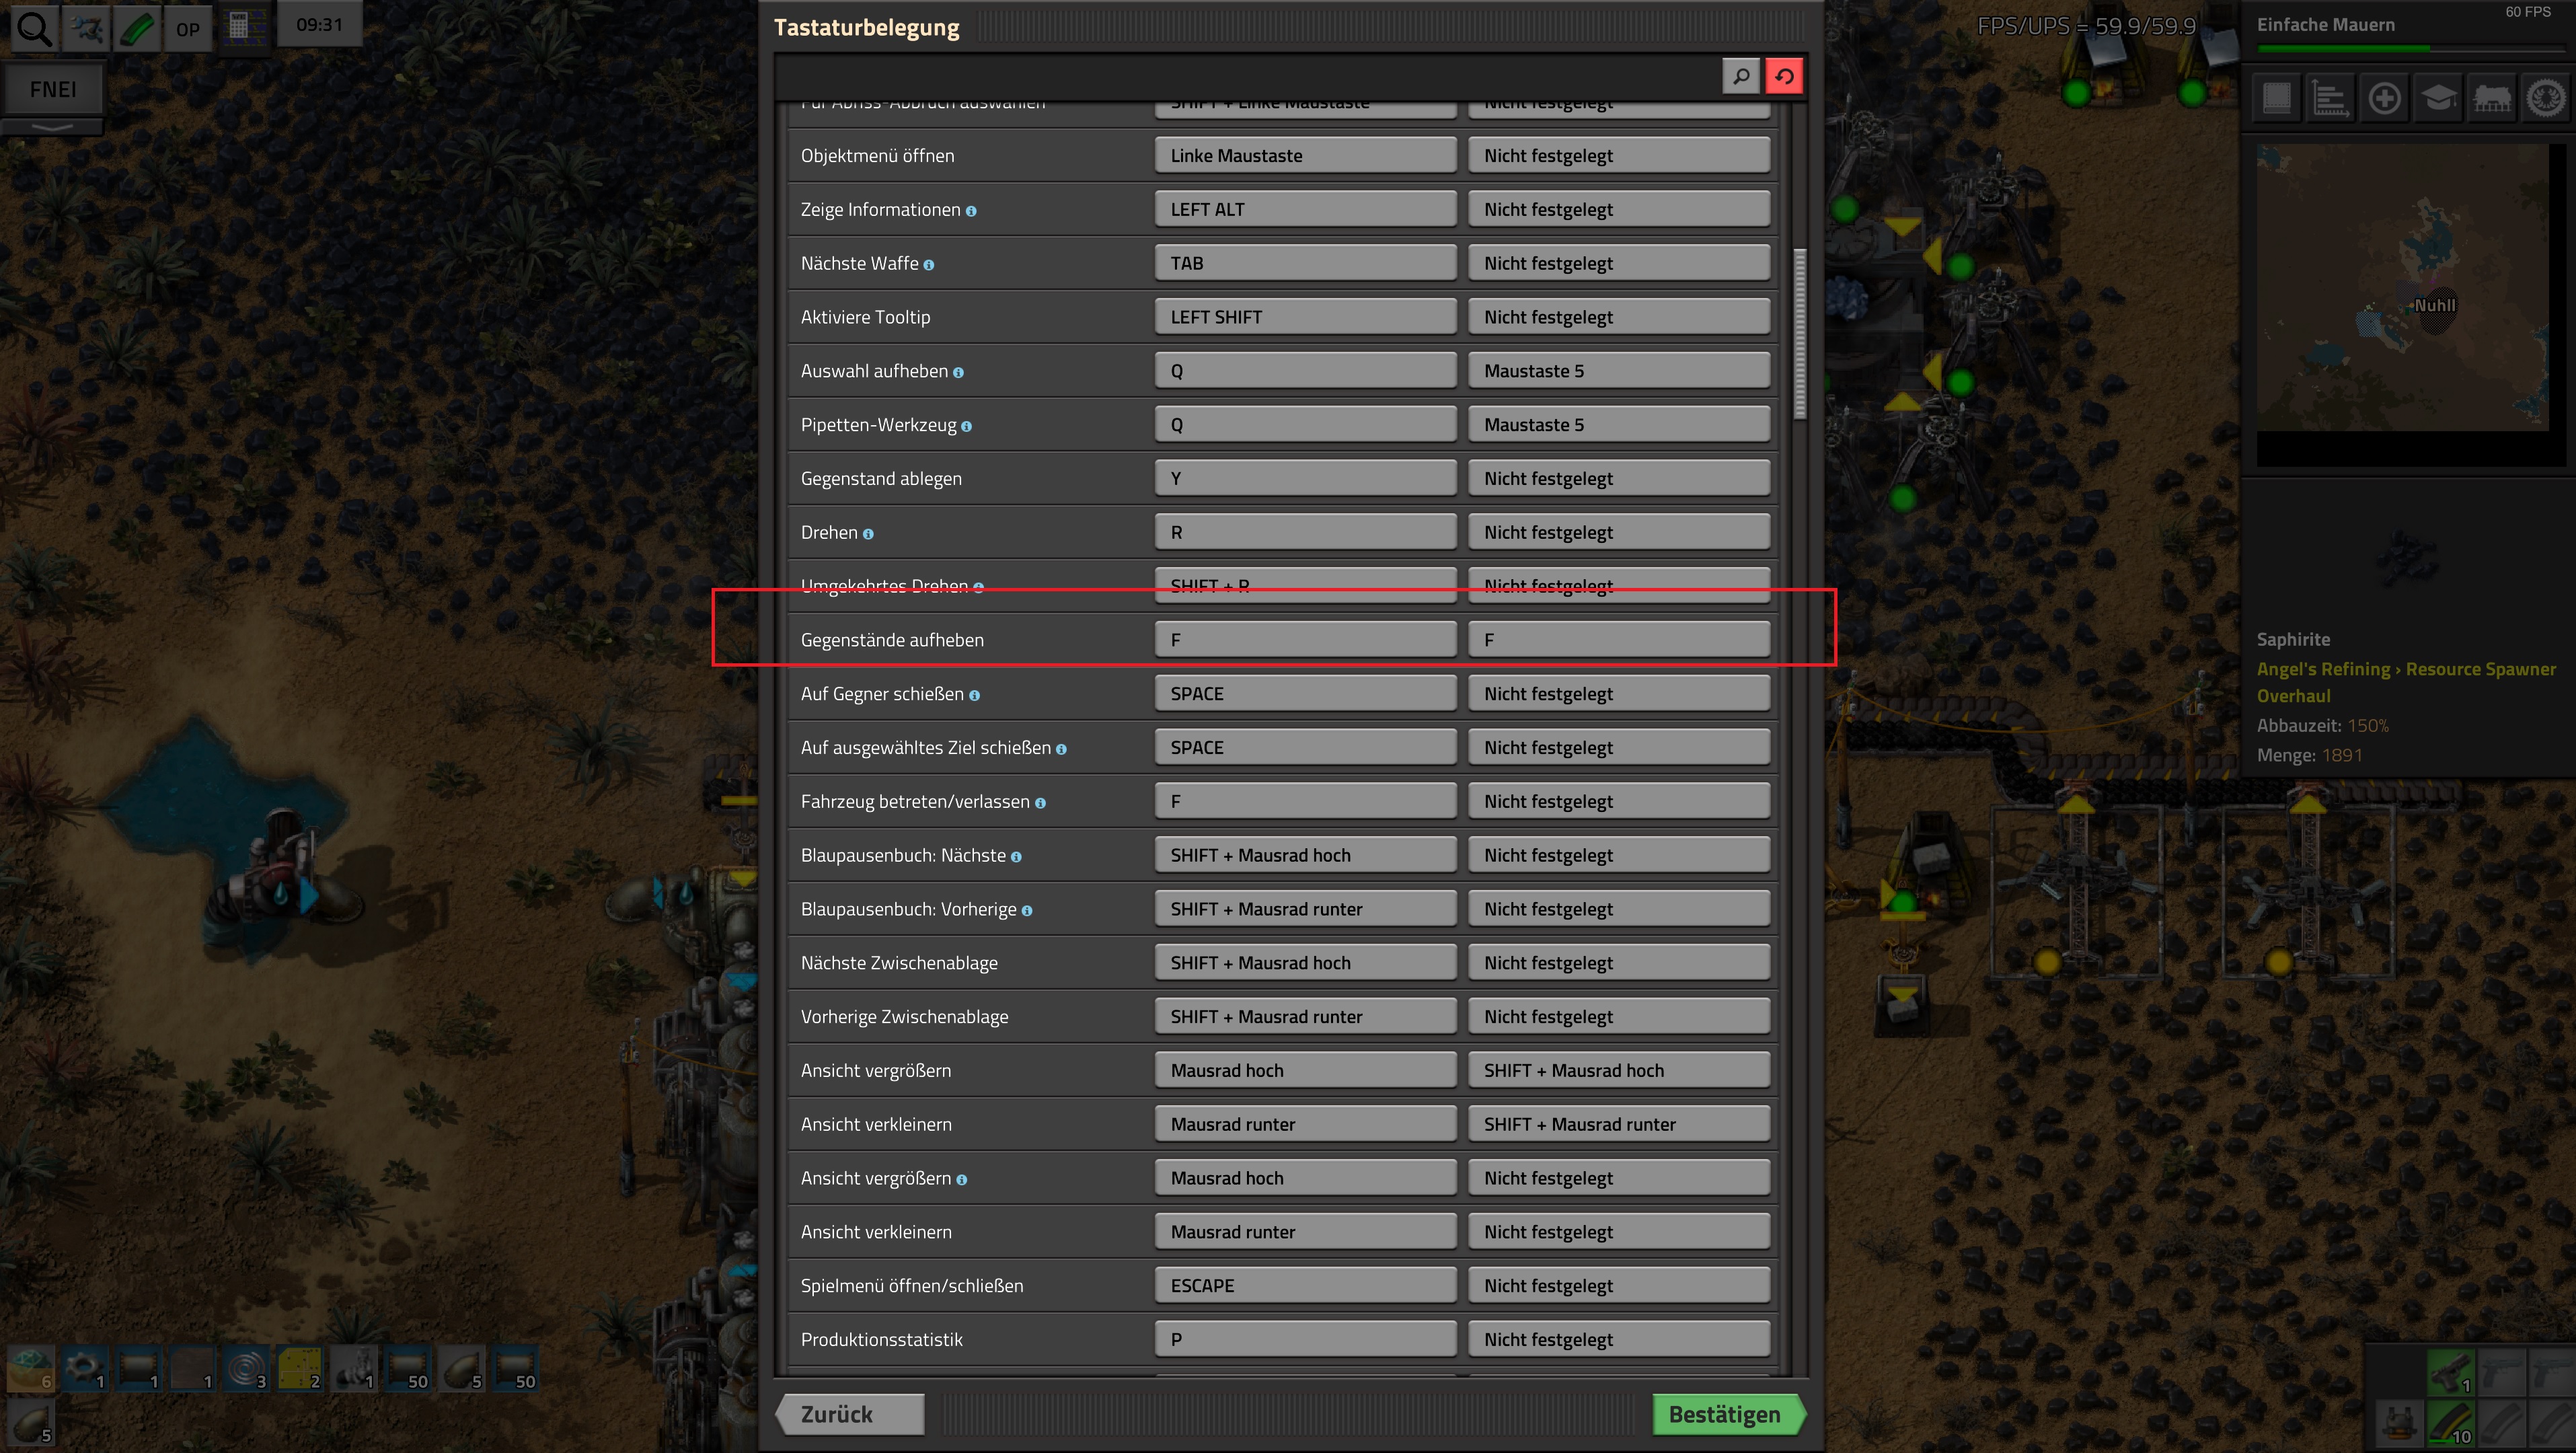Screen dimensions: 2576x1453
Task: Click the search magnifier in keybindings dialog
Action: pyautogui.click(x=1740, y=76)
